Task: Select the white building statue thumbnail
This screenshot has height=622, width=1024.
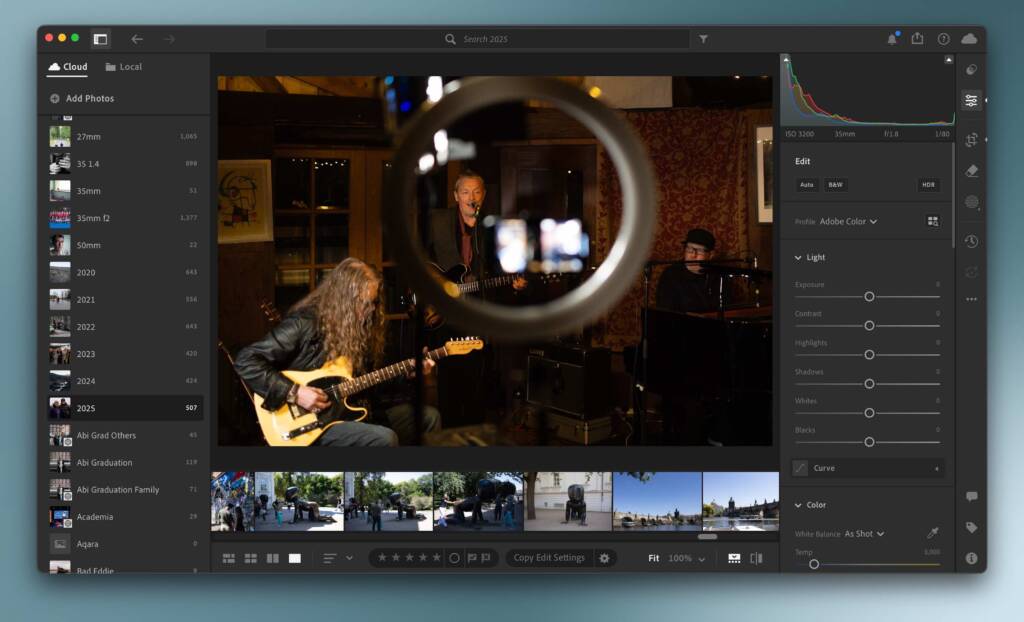Action: coord(568,501)
